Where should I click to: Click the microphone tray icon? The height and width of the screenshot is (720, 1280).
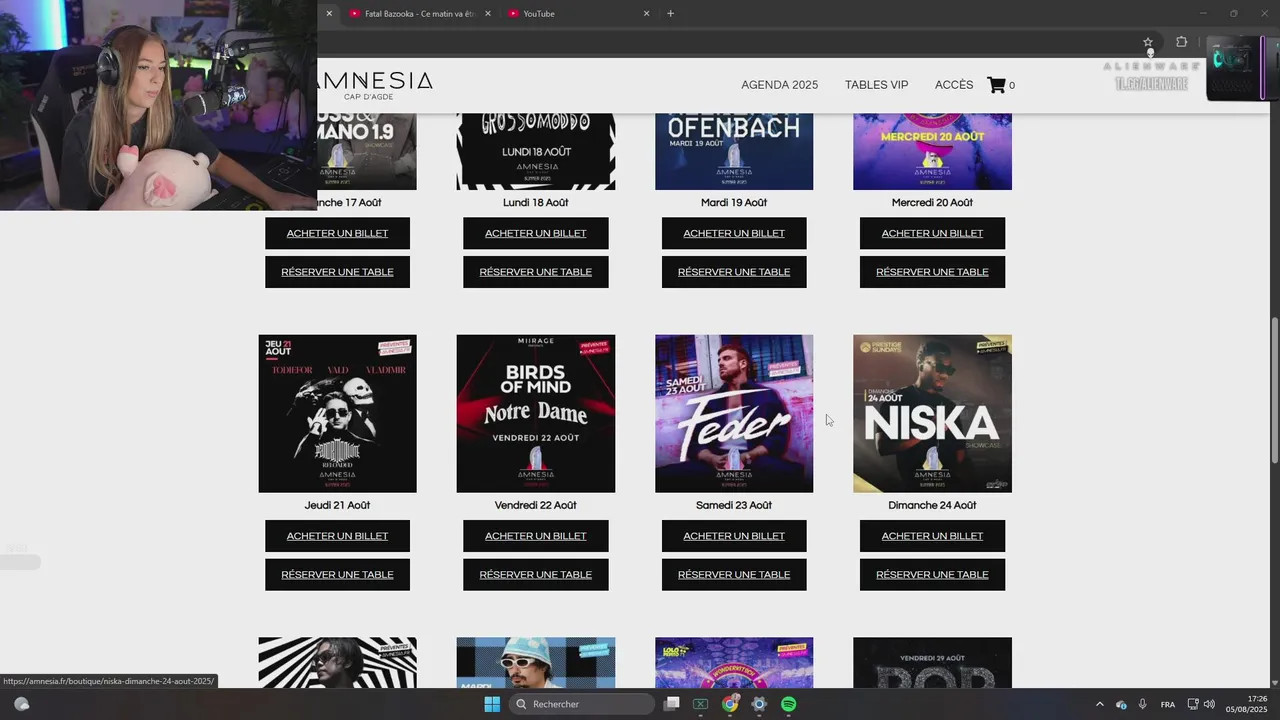(x=1142, y=704)
